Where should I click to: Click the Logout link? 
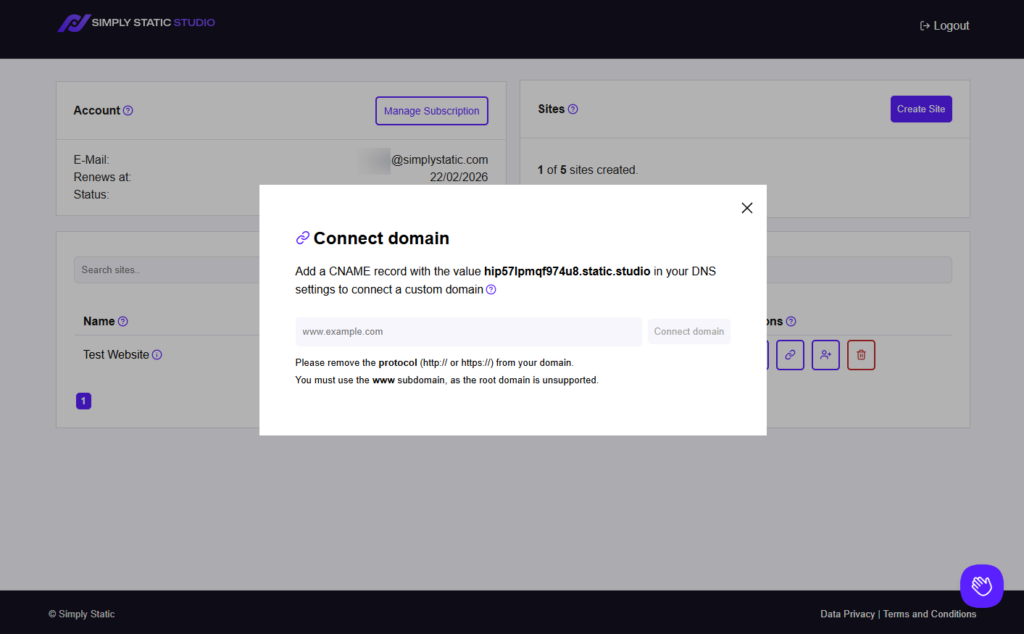tap(944, 25)
